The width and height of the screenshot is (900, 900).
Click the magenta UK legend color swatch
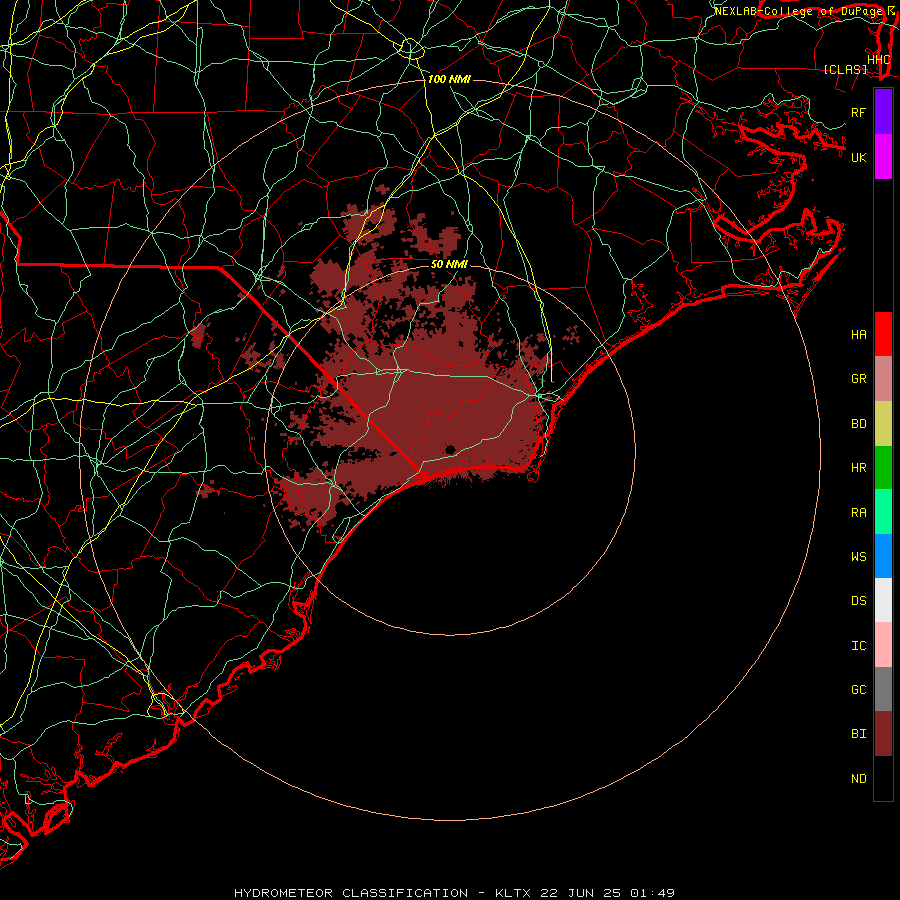click(883, 157)
